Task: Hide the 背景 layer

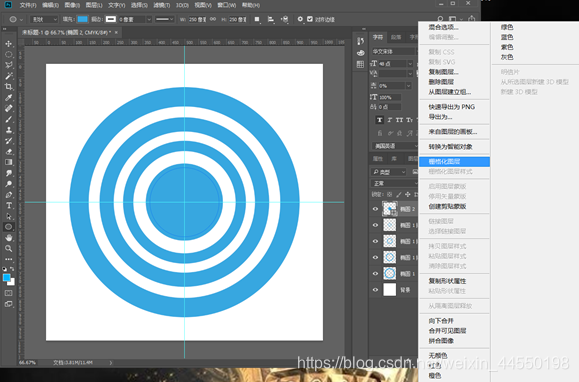Action: click(x=375, y=290)
